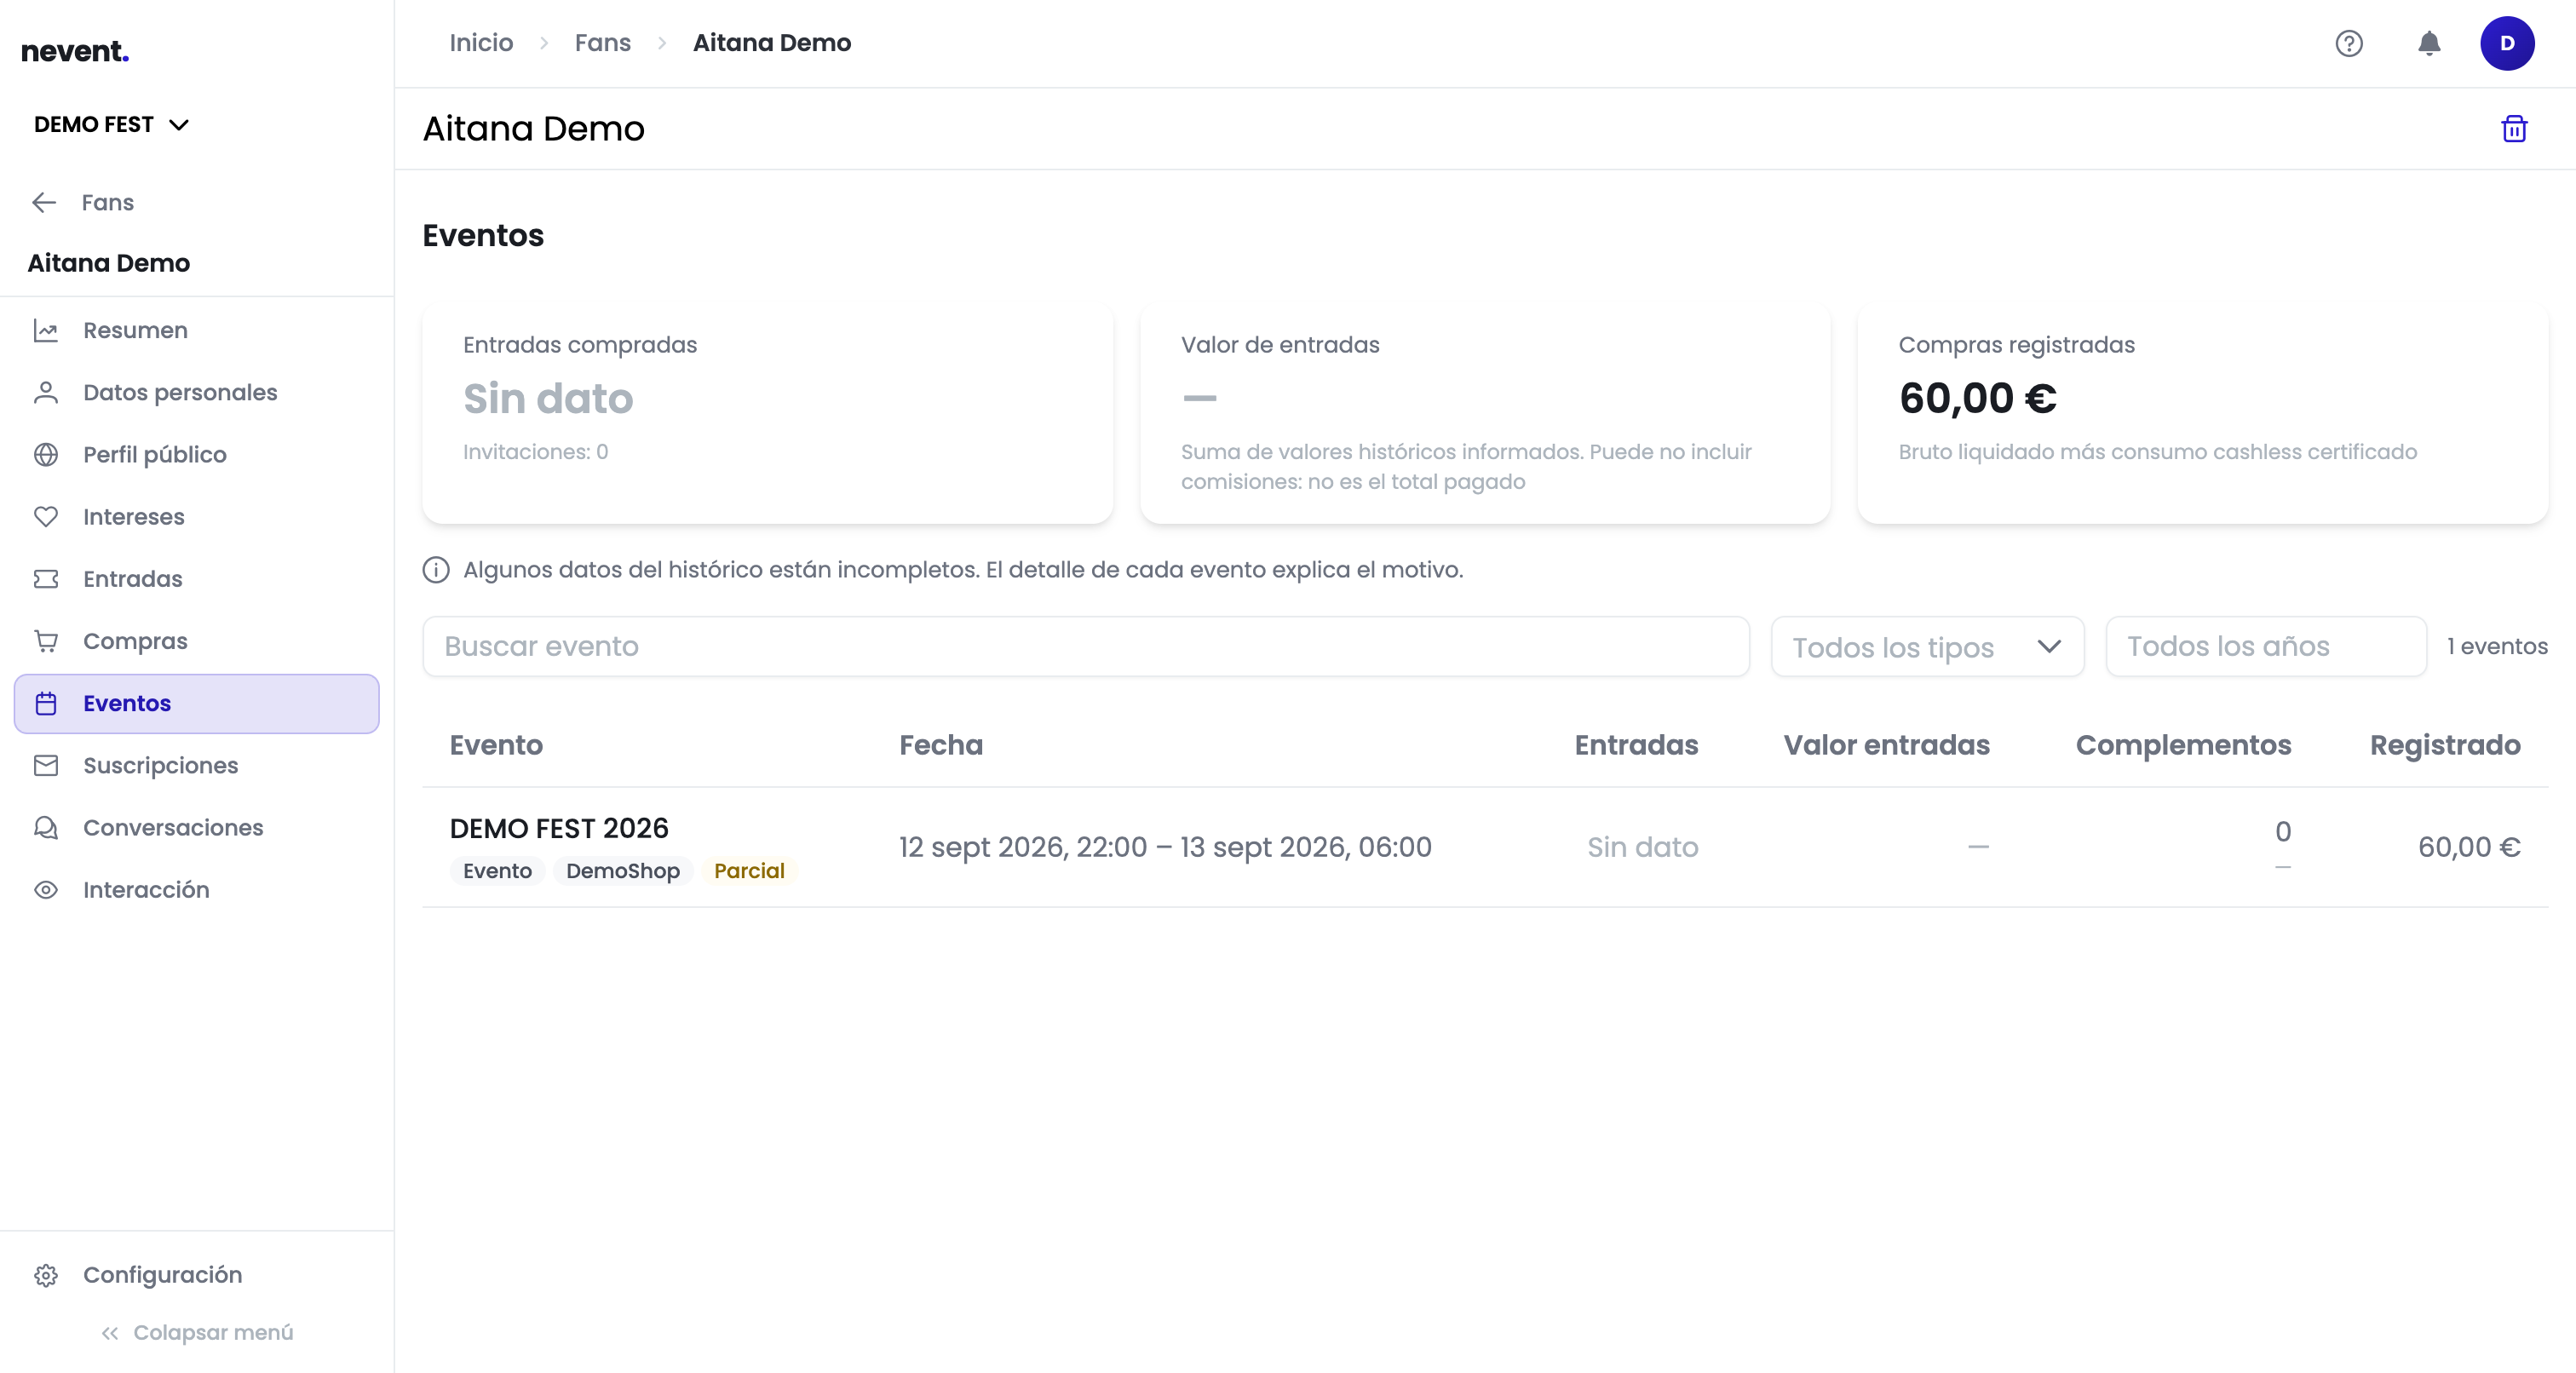The width and height of the screenshot is (2576, 1373).
Task: Click the info icon beside incomplete data notice
Action: coord(436,570)
